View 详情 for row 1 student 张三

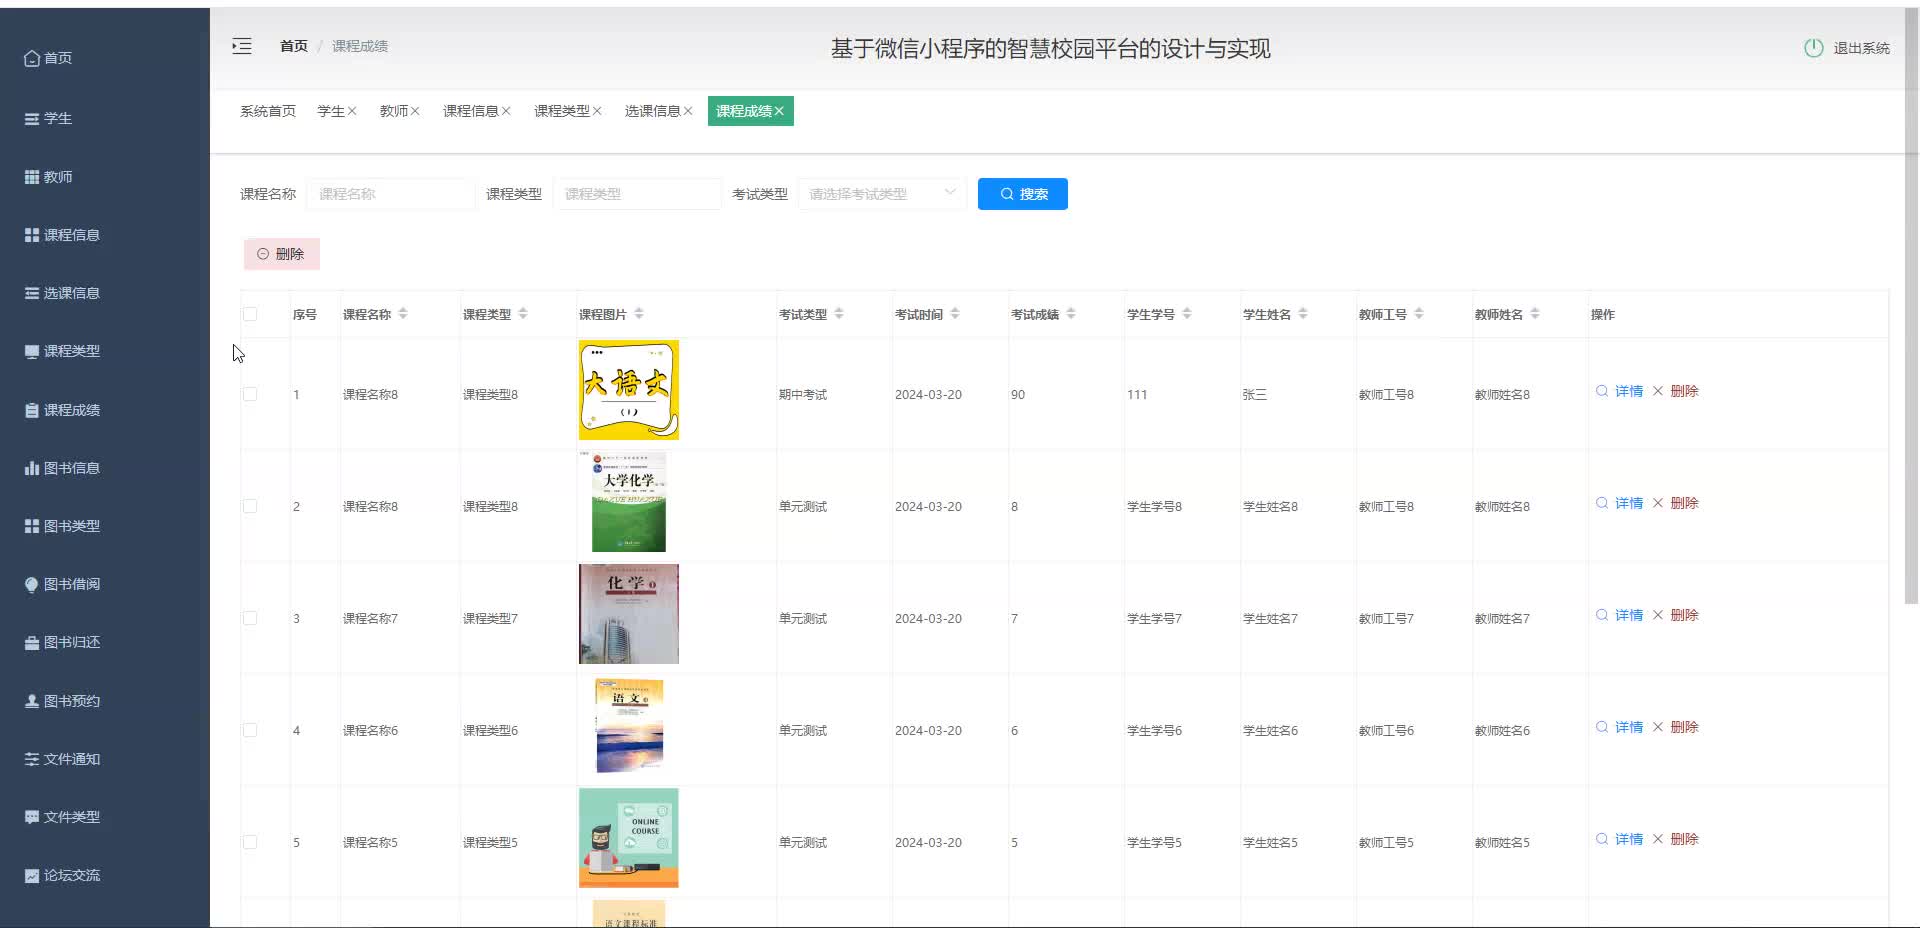1619,391
